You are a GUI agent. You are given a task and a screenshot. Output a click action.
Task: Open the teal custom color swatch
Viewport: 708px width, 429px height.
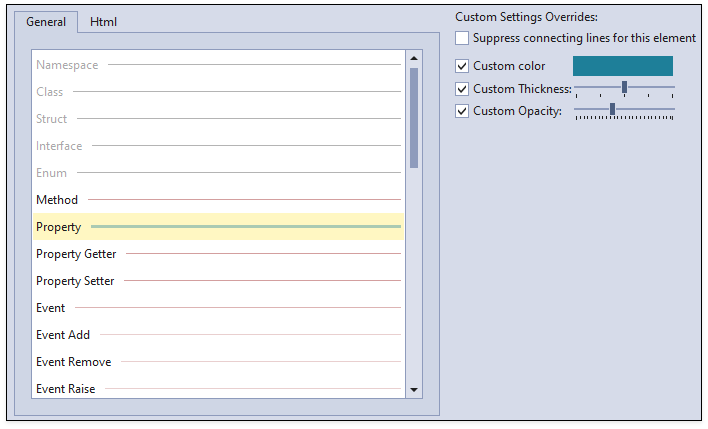[623, 66]
